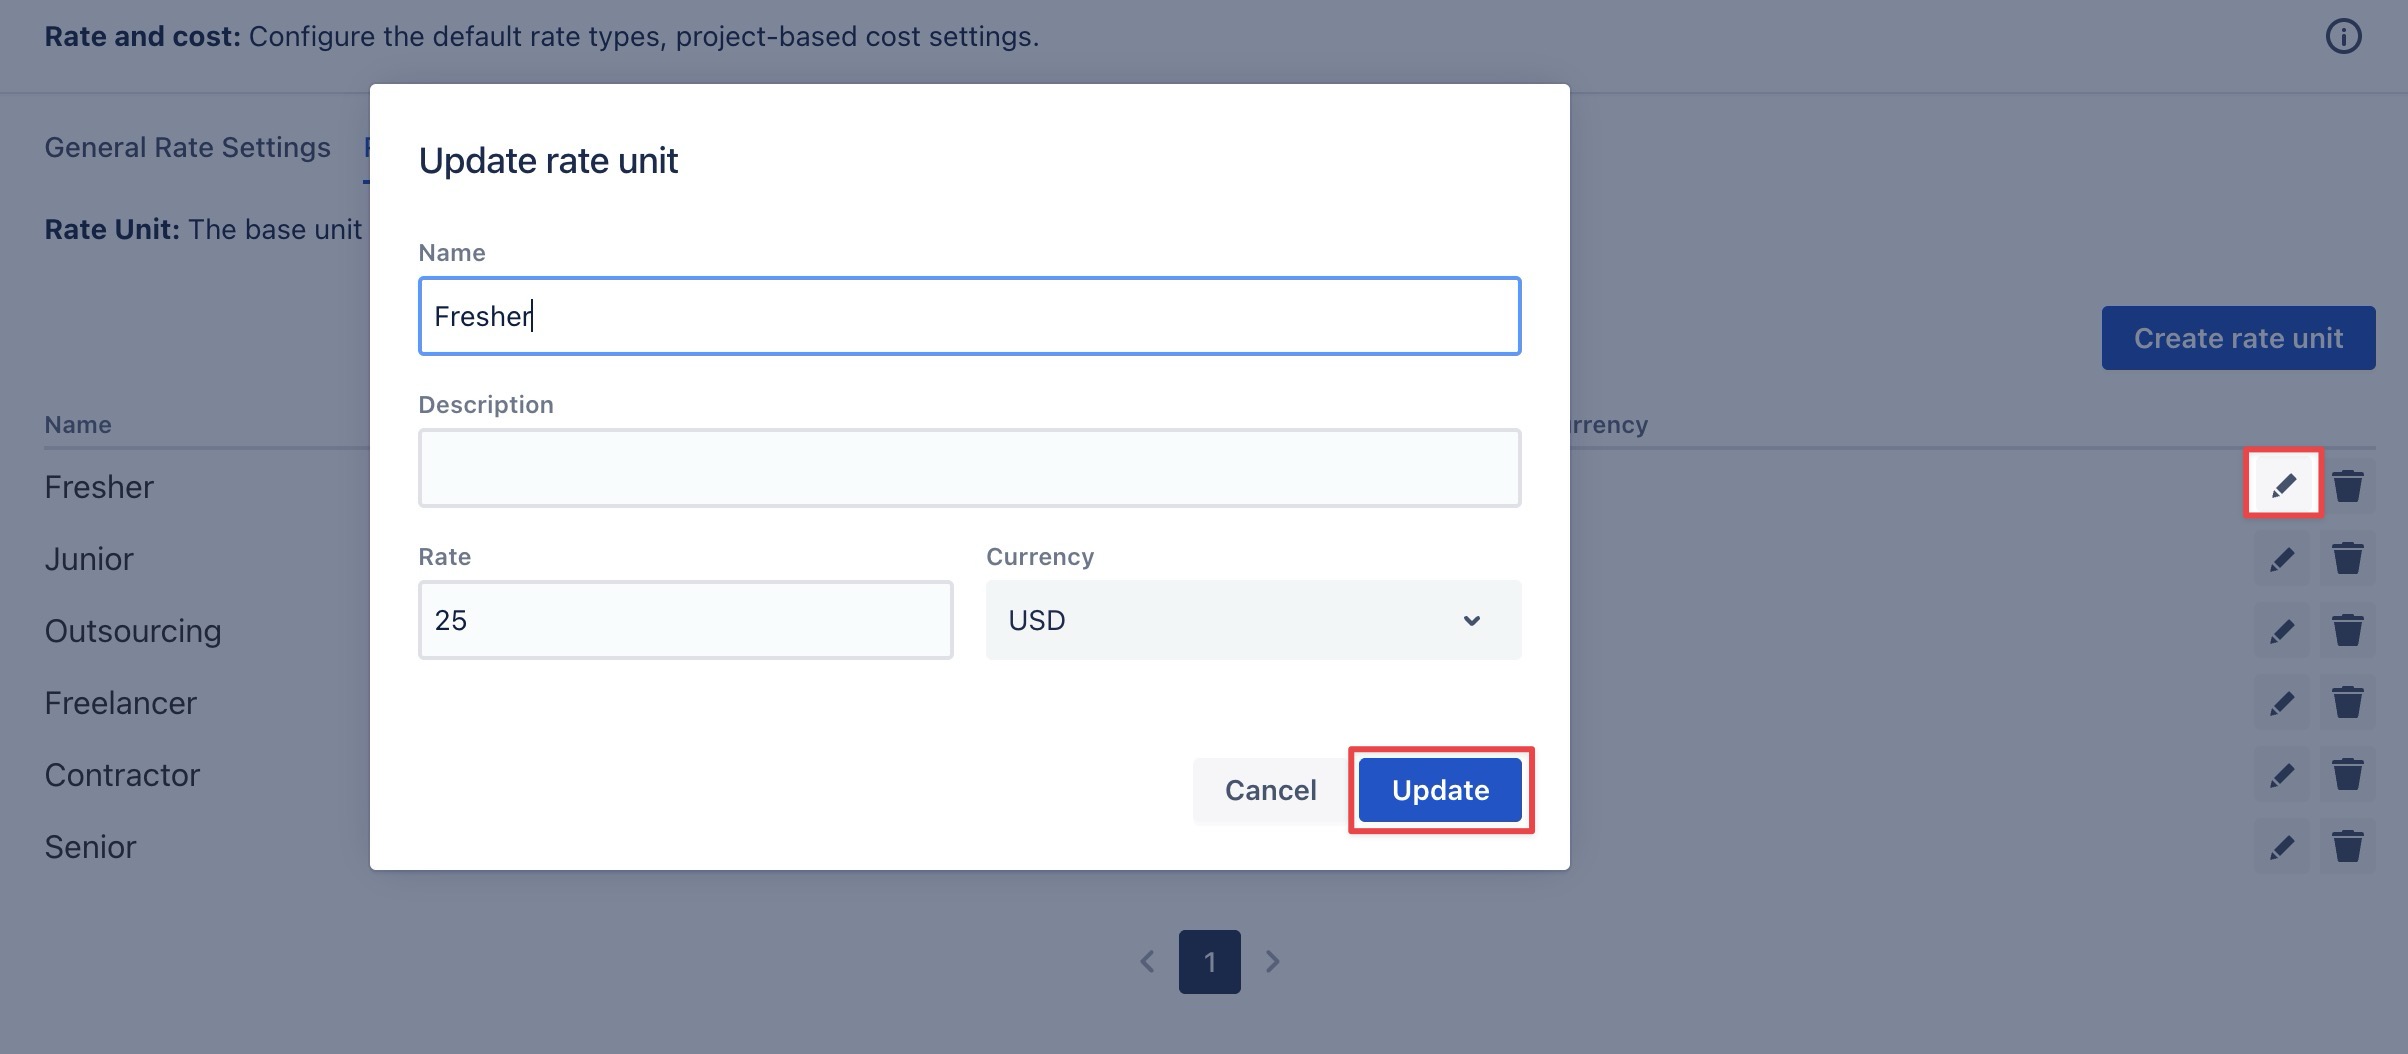Delete the Freelancer rate unit
Image resolution: width=2408 pixels, height=1054 pixels.
2347,702
